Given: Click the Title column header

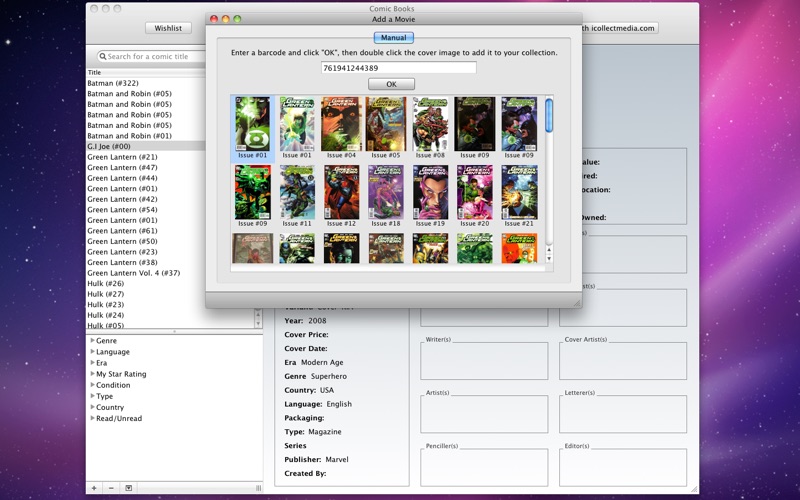Looking at the screenshot, I should [146, 72].
